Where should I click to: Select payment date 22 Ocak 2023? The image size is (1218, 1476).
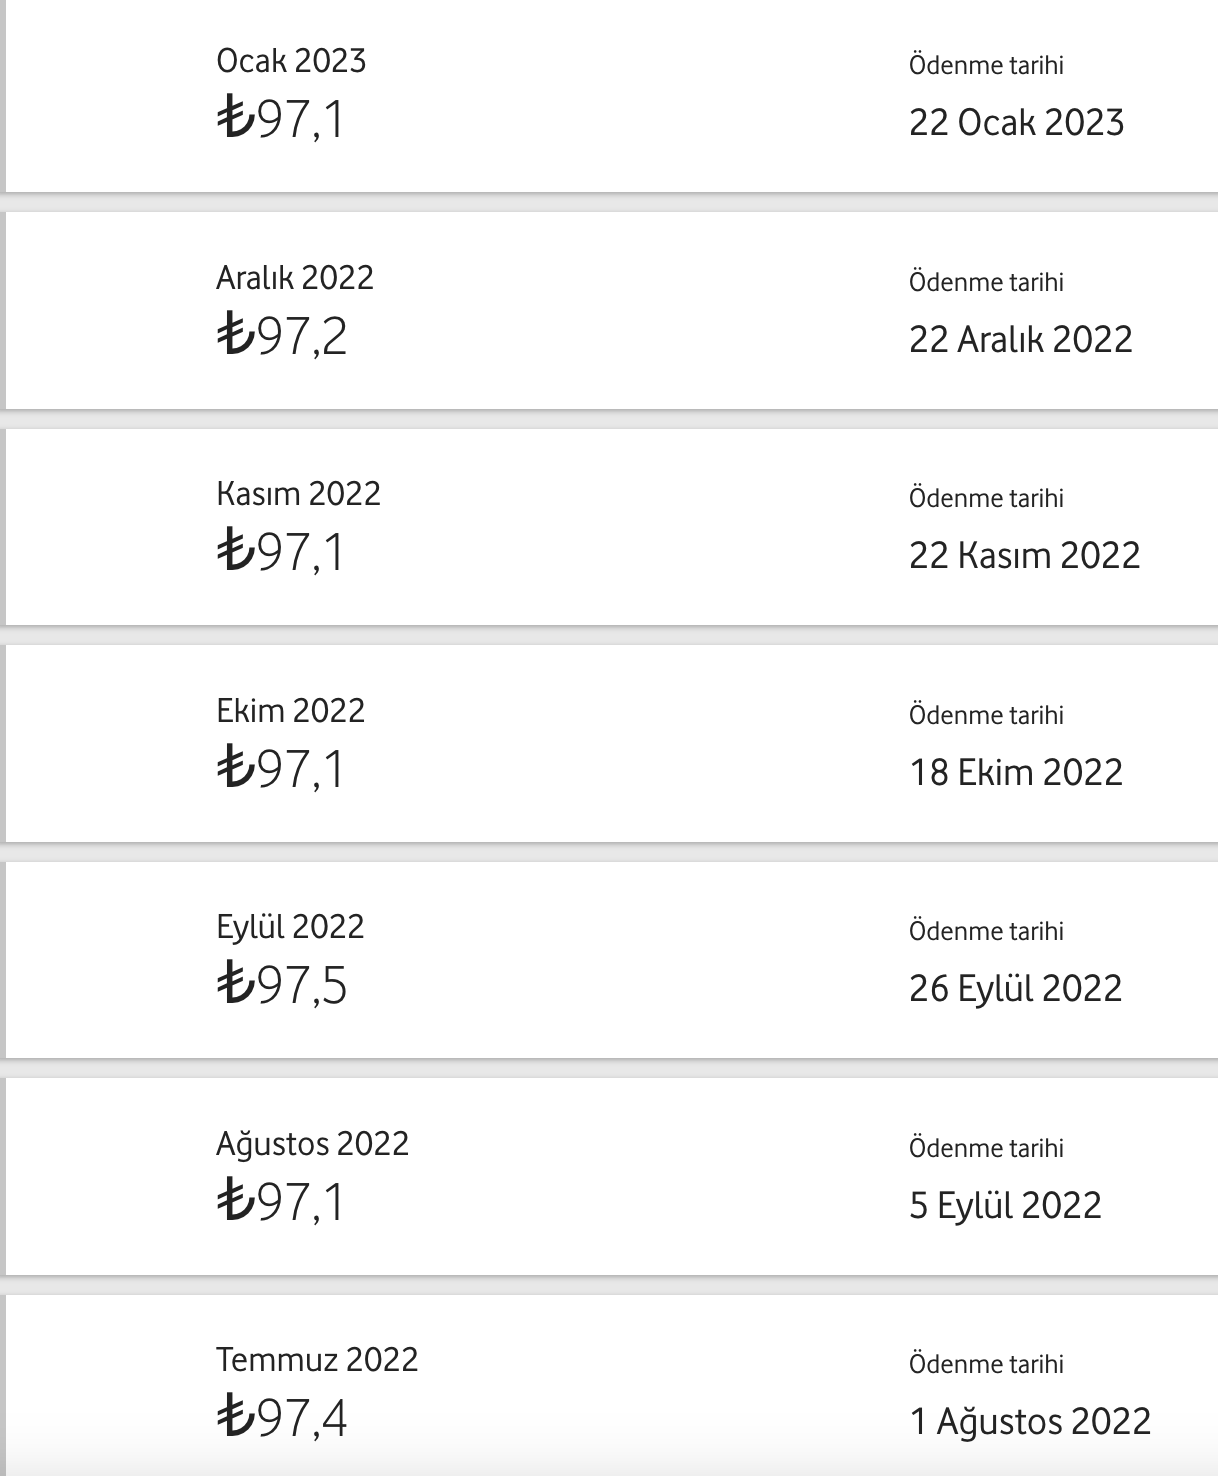coord(1017,123)
